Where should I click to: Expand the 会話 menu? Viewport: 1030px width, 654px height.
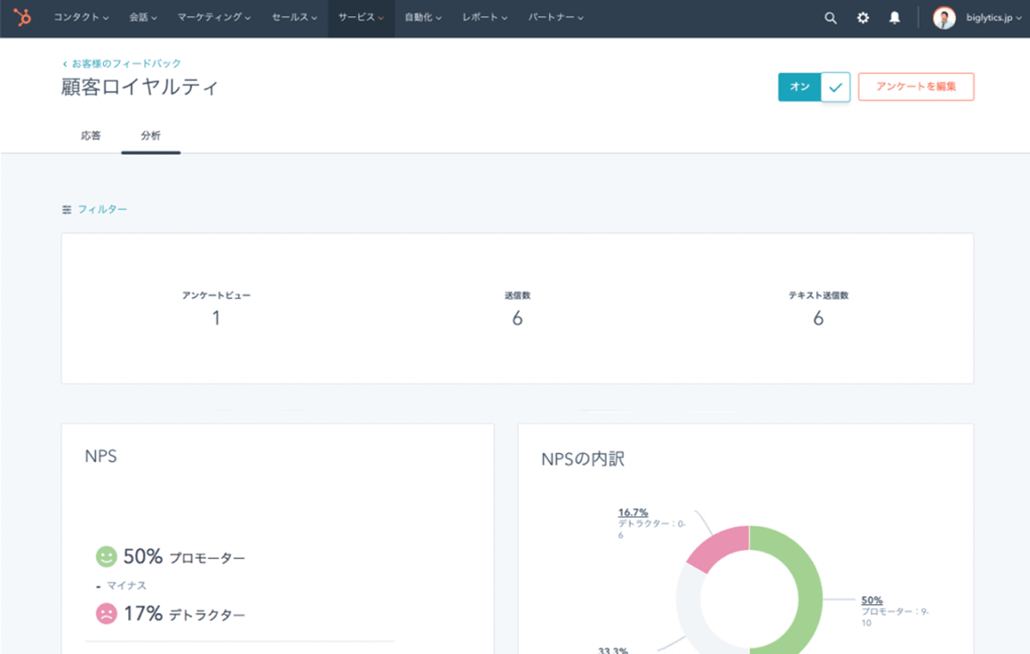[143, 18]
